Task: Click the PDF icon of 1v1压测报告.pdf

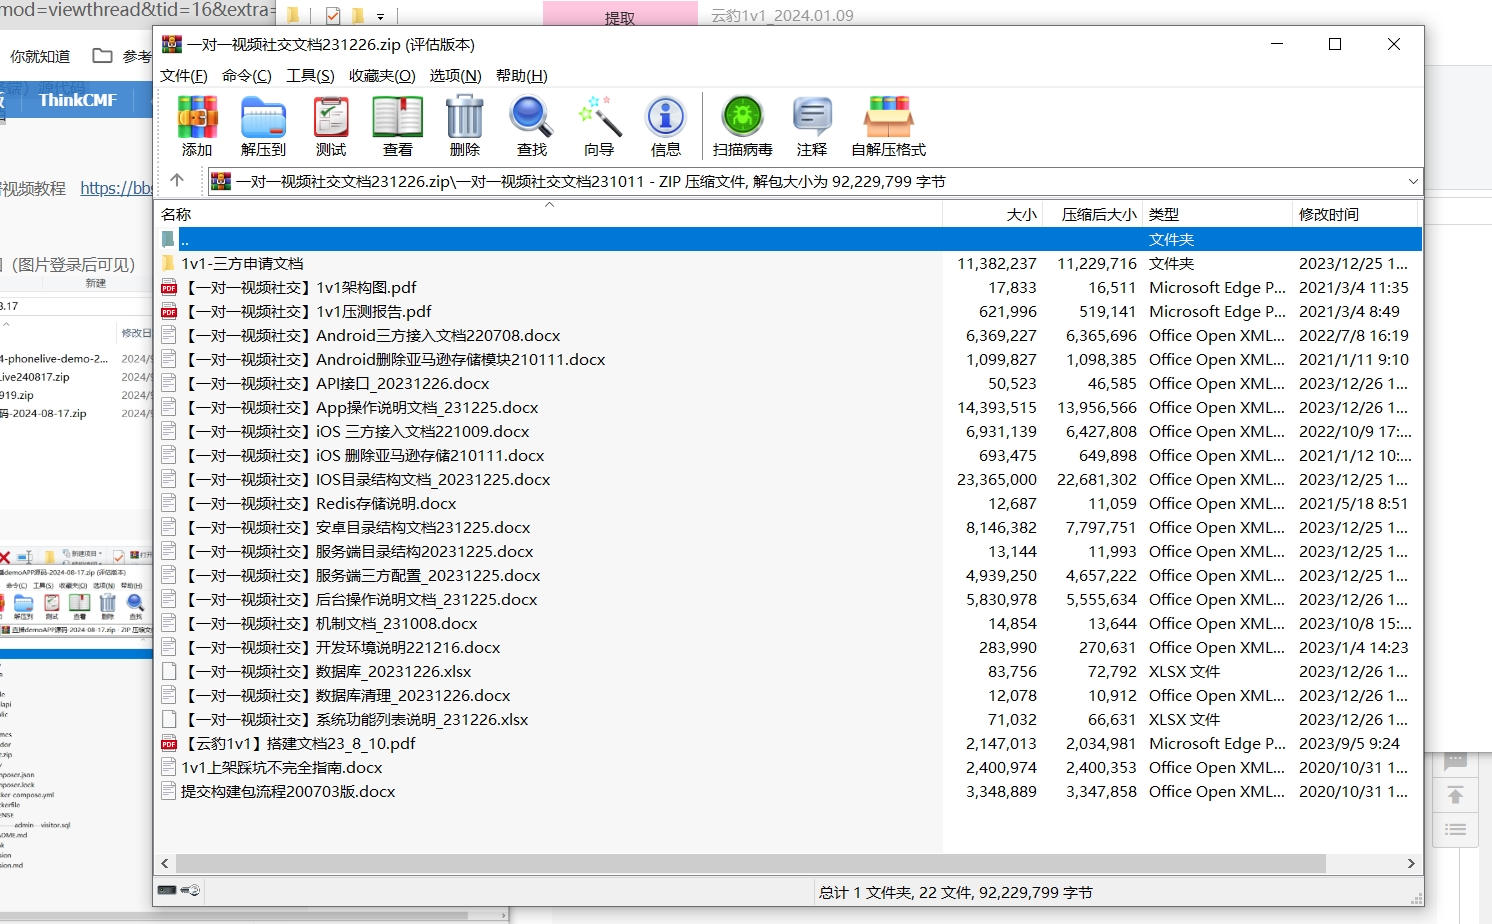Action: point(169,312)
